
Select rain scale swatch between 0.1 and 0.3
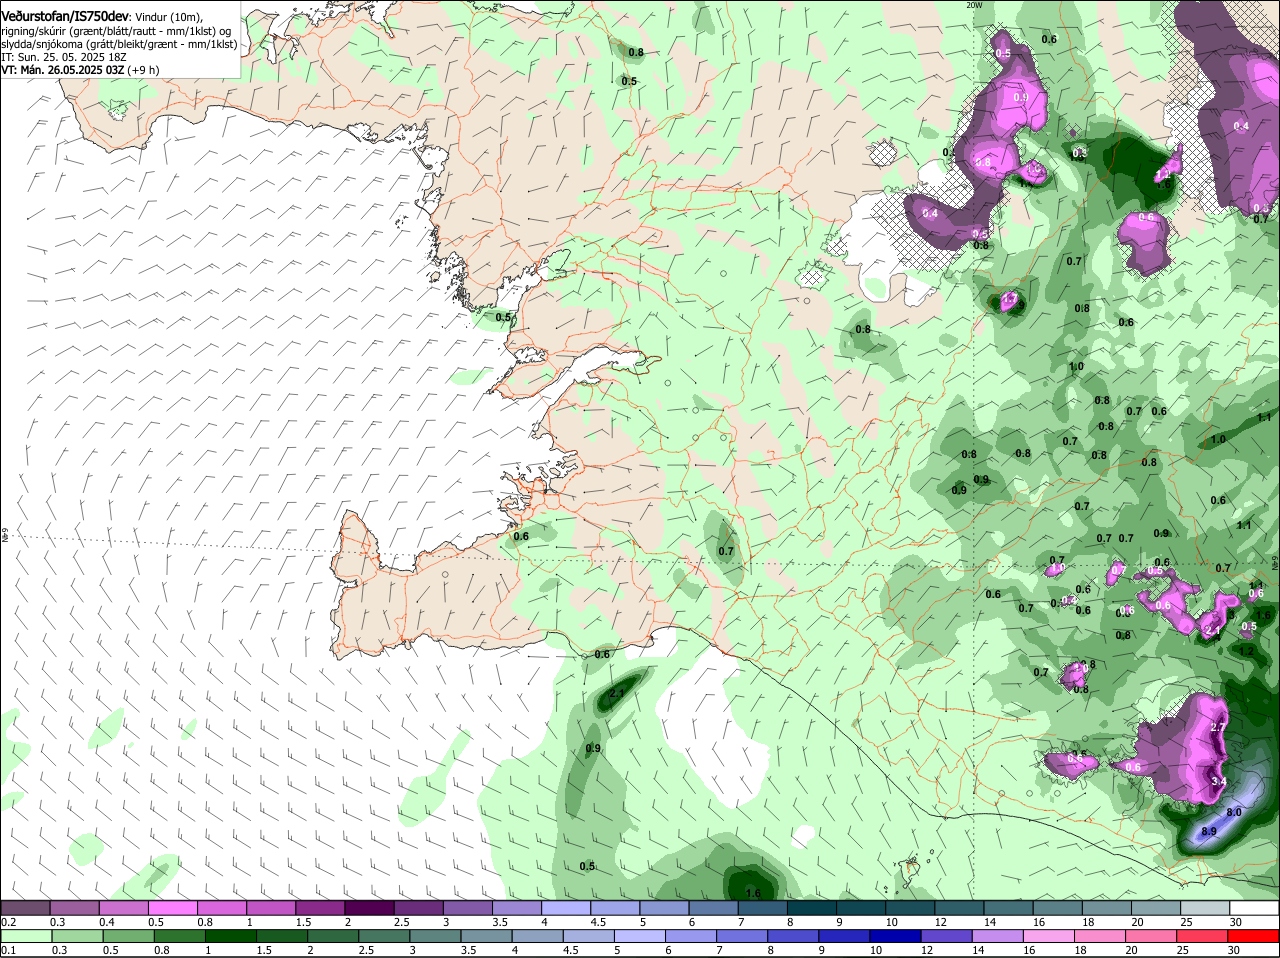pos(25,935)
